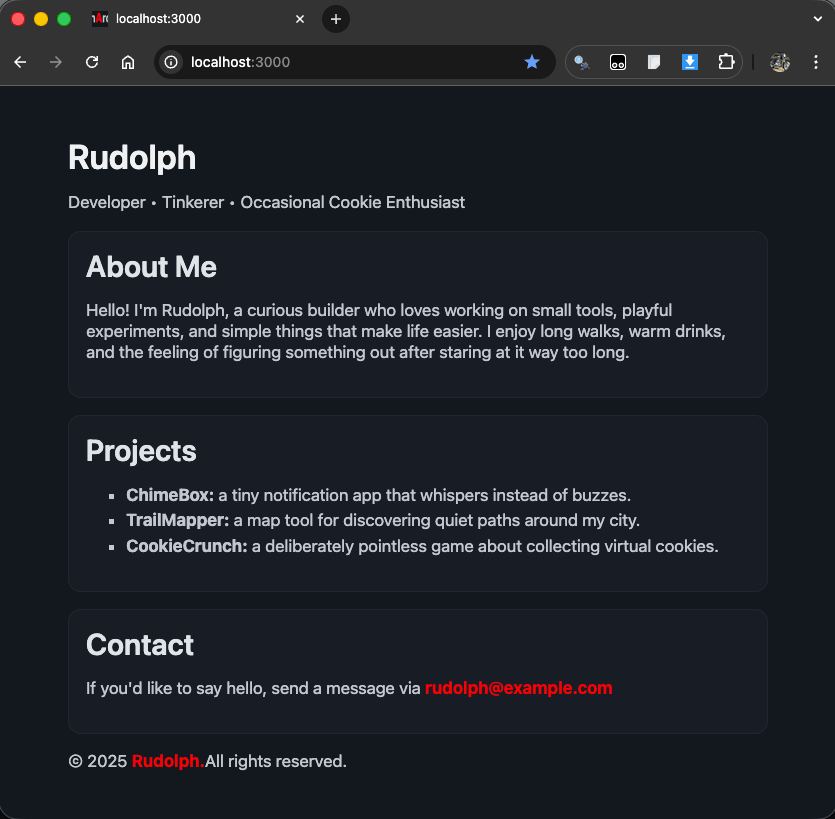Screen dimensions: 835x819
Task: Open the user profile avatar
Action: point(780,62)
